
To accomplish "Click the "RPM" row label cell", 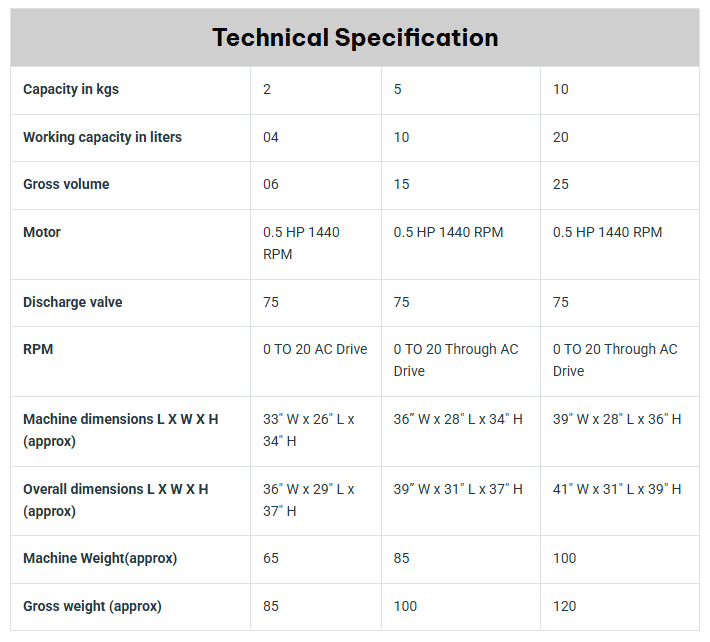I will click(x=38, y=349).
